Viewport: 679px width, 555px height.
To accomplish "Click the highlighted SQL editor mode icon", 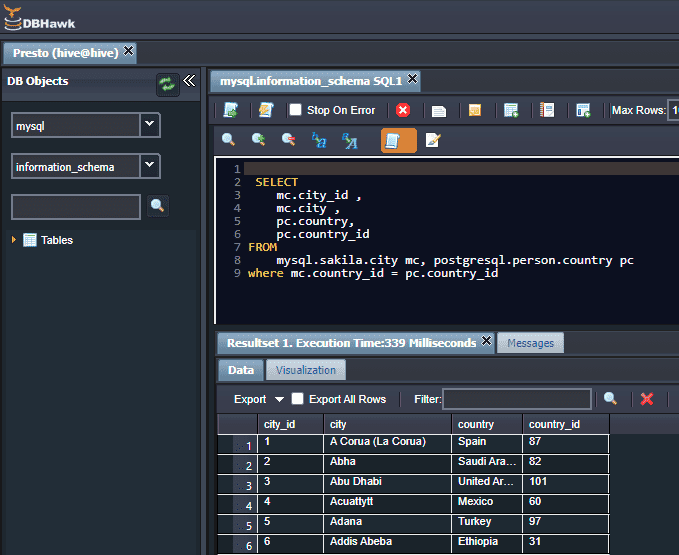I will coord(398,140).
